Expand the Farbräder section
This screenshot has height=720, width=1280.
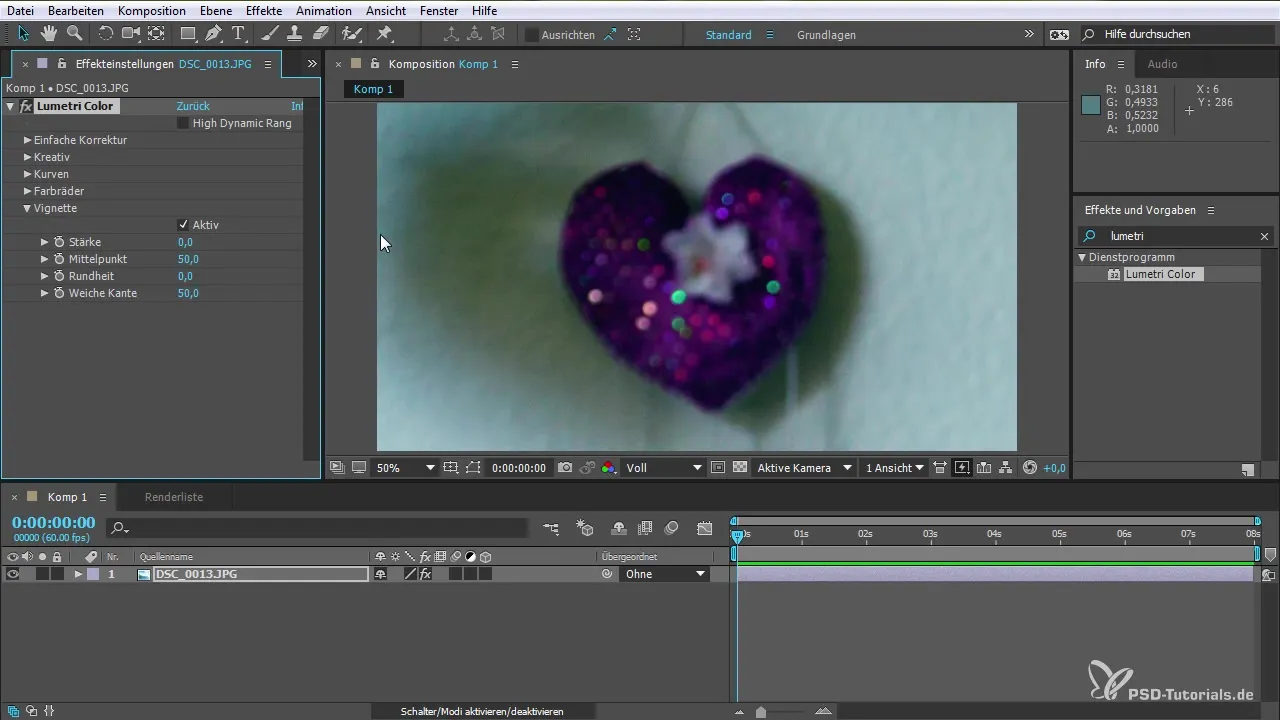tap(28, 191)
